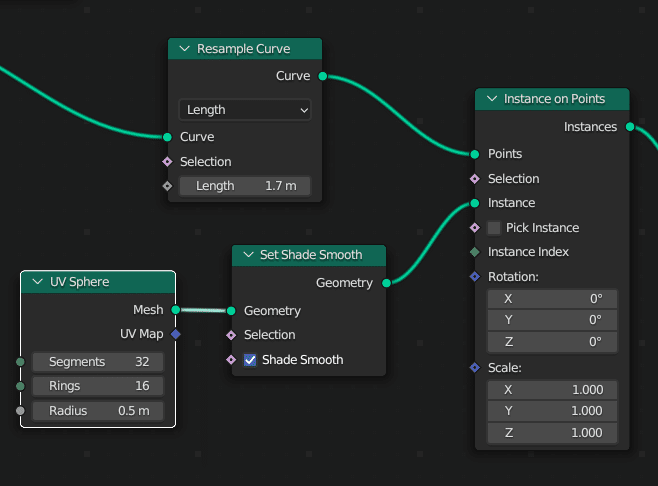Screen dimensions: 658x486
Task: Click the Segments value field
Action: coord(98,361)
